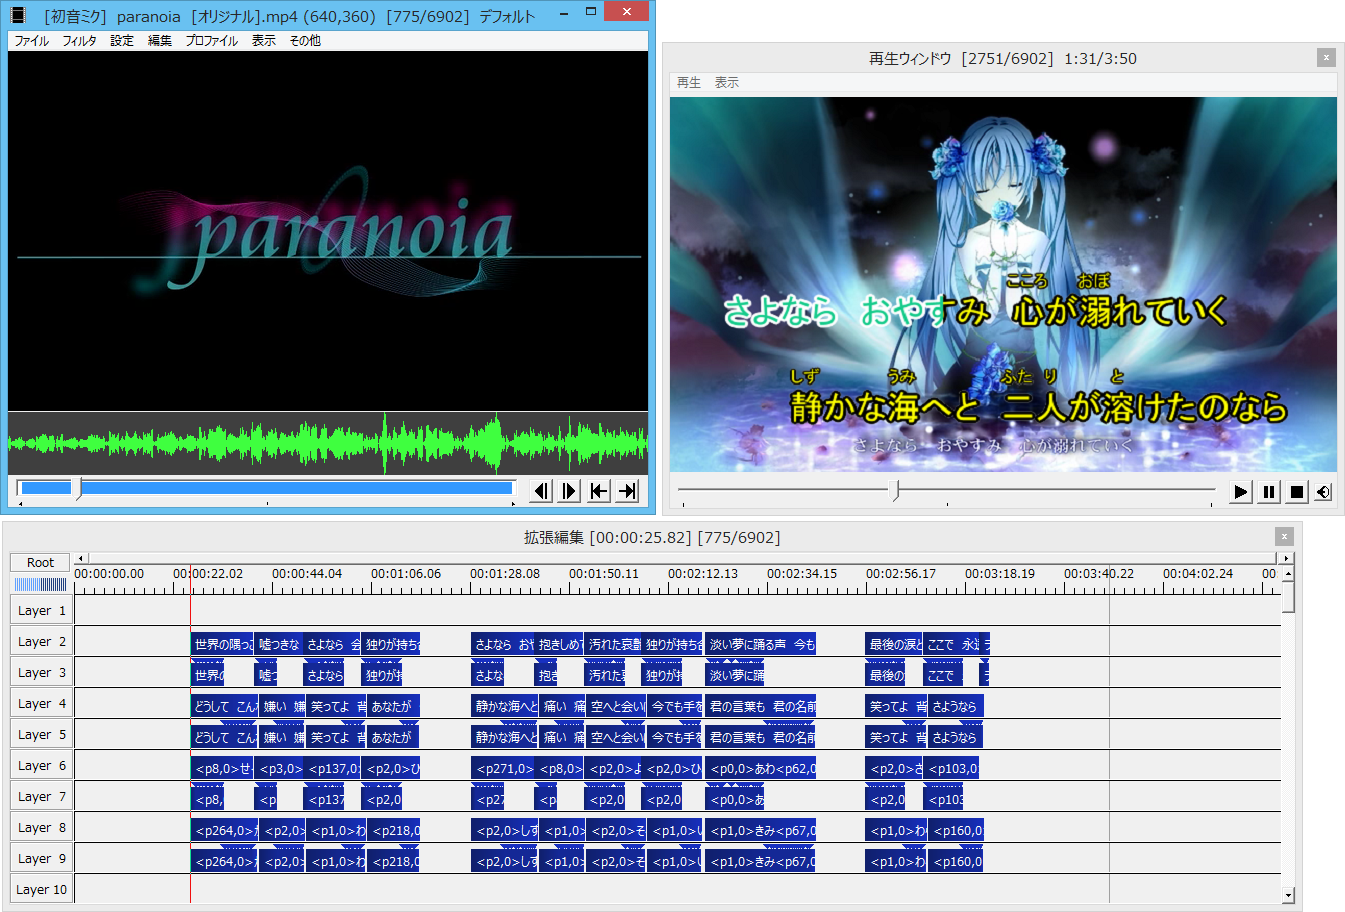1345x912 pixels.
Task: Jump to the last frame in main window
Action: (627, 490)
